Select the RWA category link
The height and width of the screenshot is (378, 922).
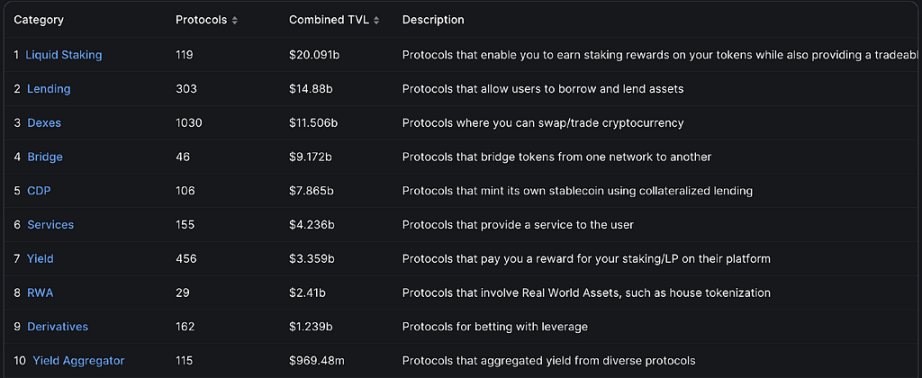[x=40, y=293]
